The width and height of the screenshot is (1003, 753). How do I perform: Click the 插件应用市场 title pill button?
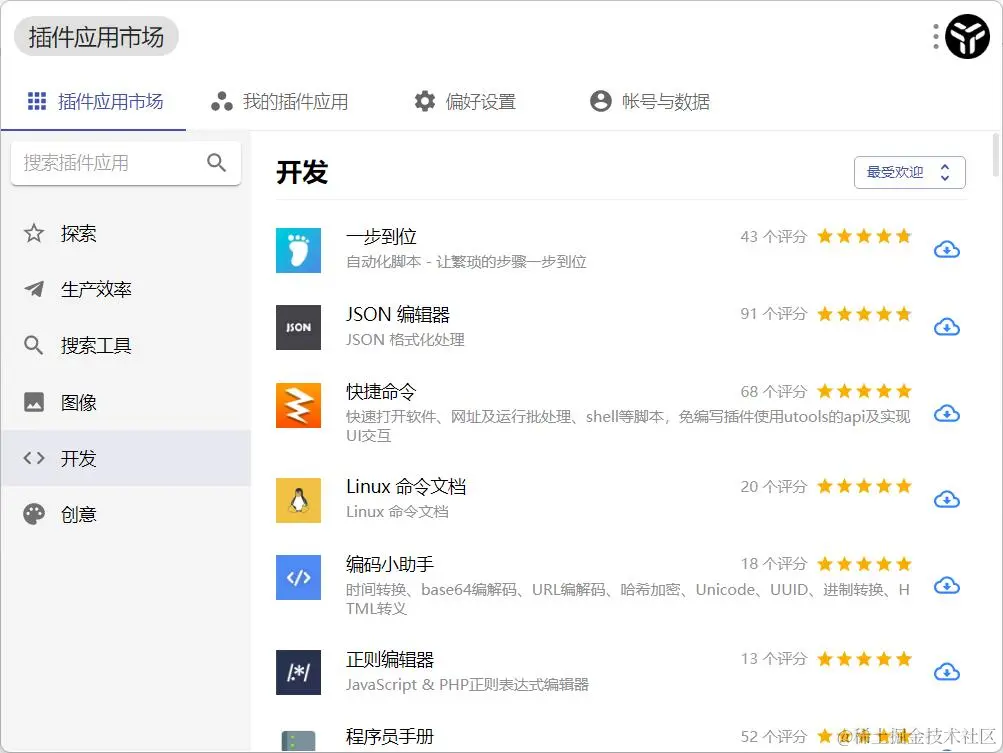pyautogui.click(x=96, y=36)
